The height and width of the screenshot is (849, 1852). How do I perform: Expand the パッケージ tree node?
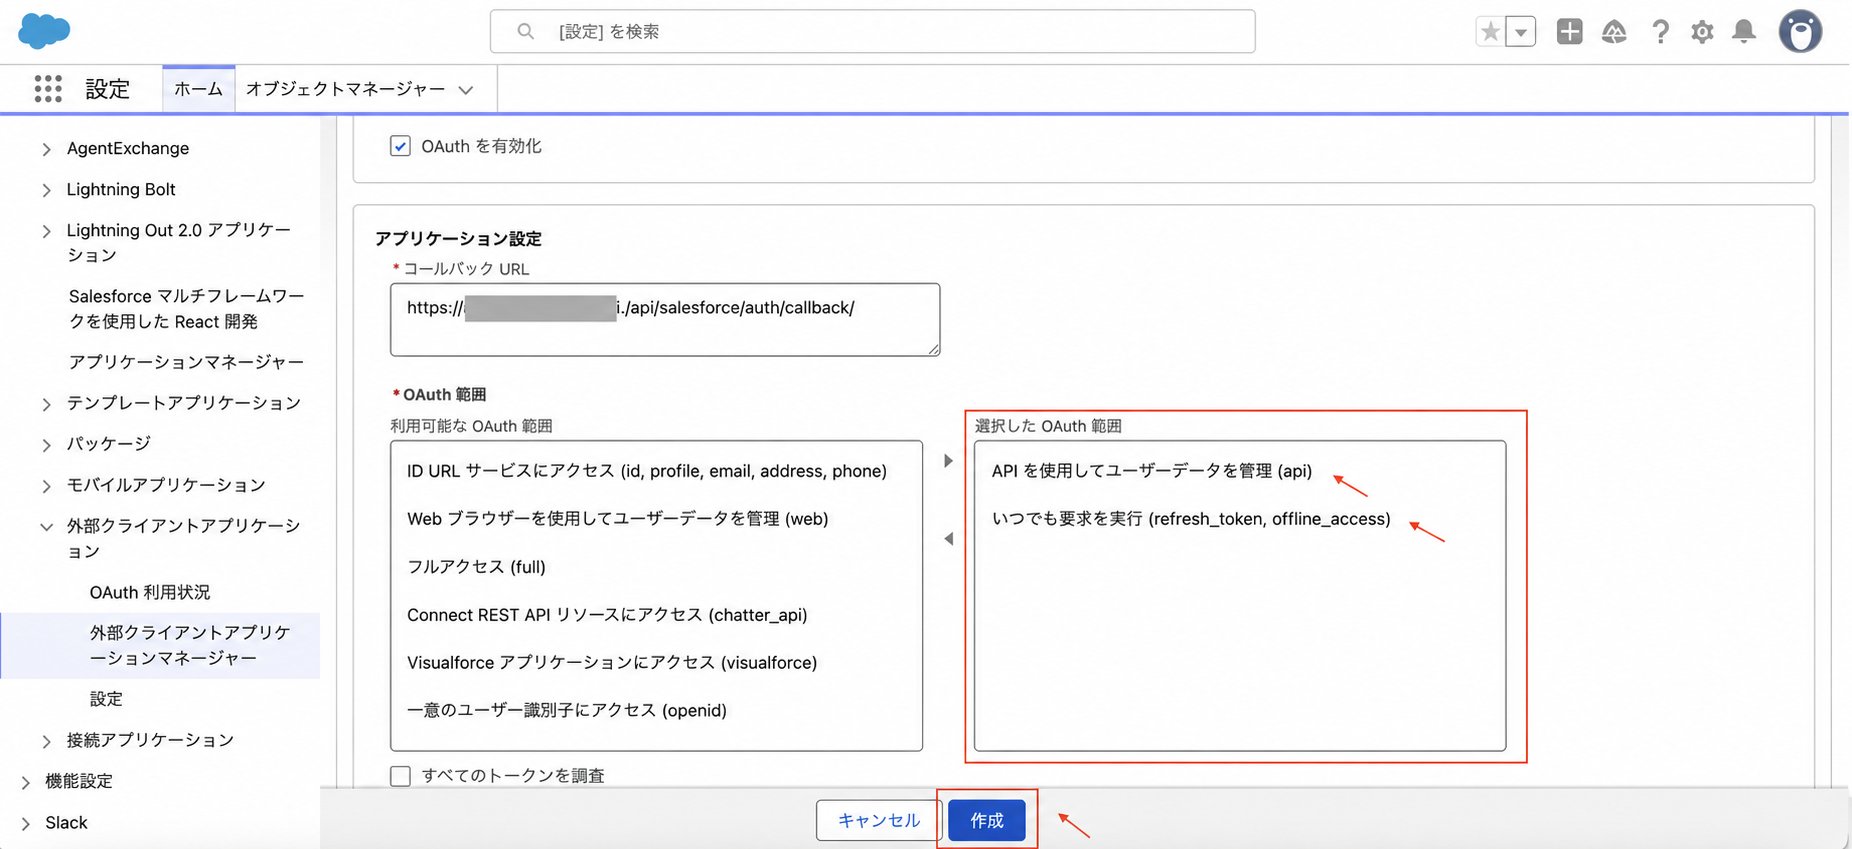[46, 445]
